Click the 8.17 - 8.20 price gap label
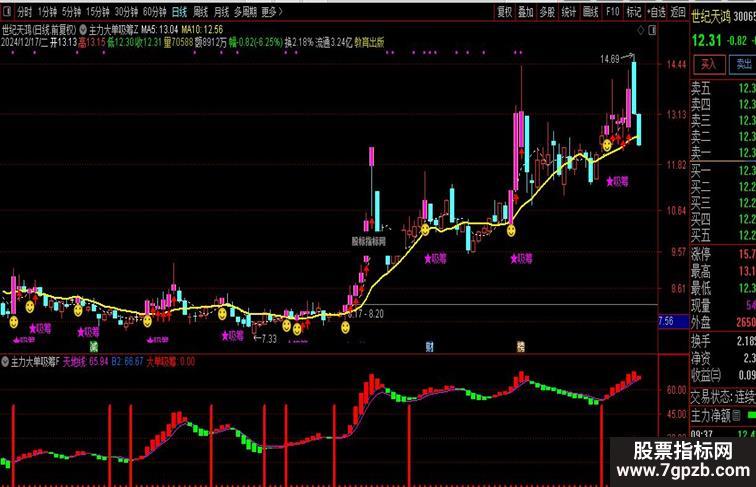 (x=365, y=314)
